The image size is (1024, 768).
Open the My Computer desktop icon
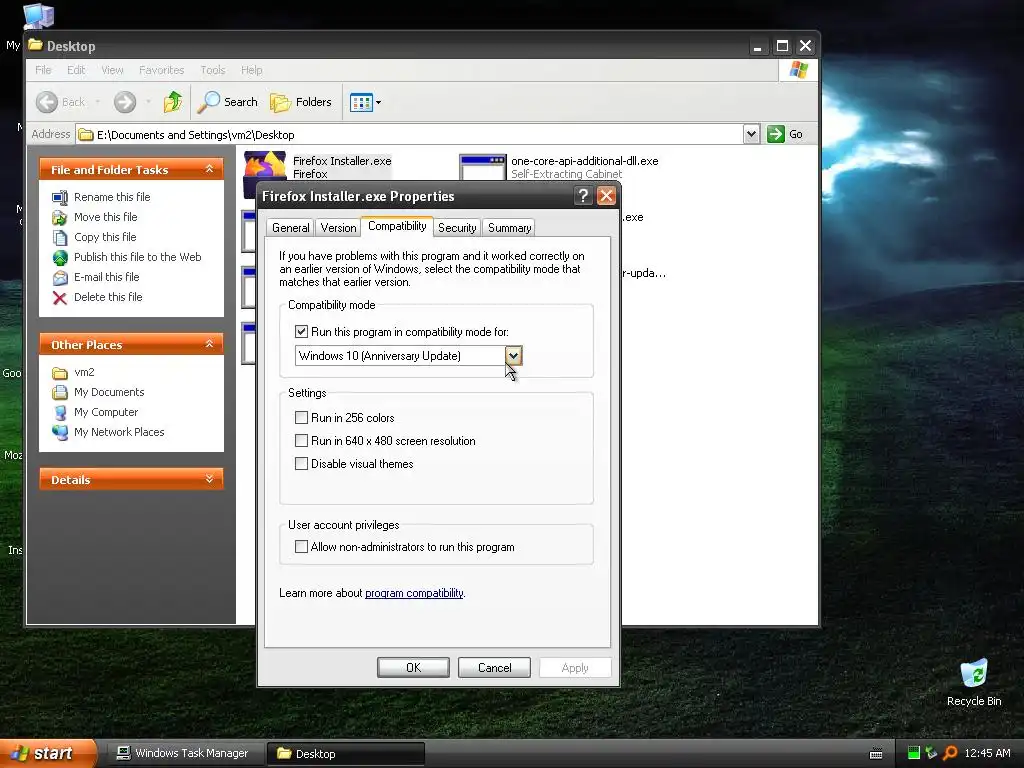[x=38, y=17]
